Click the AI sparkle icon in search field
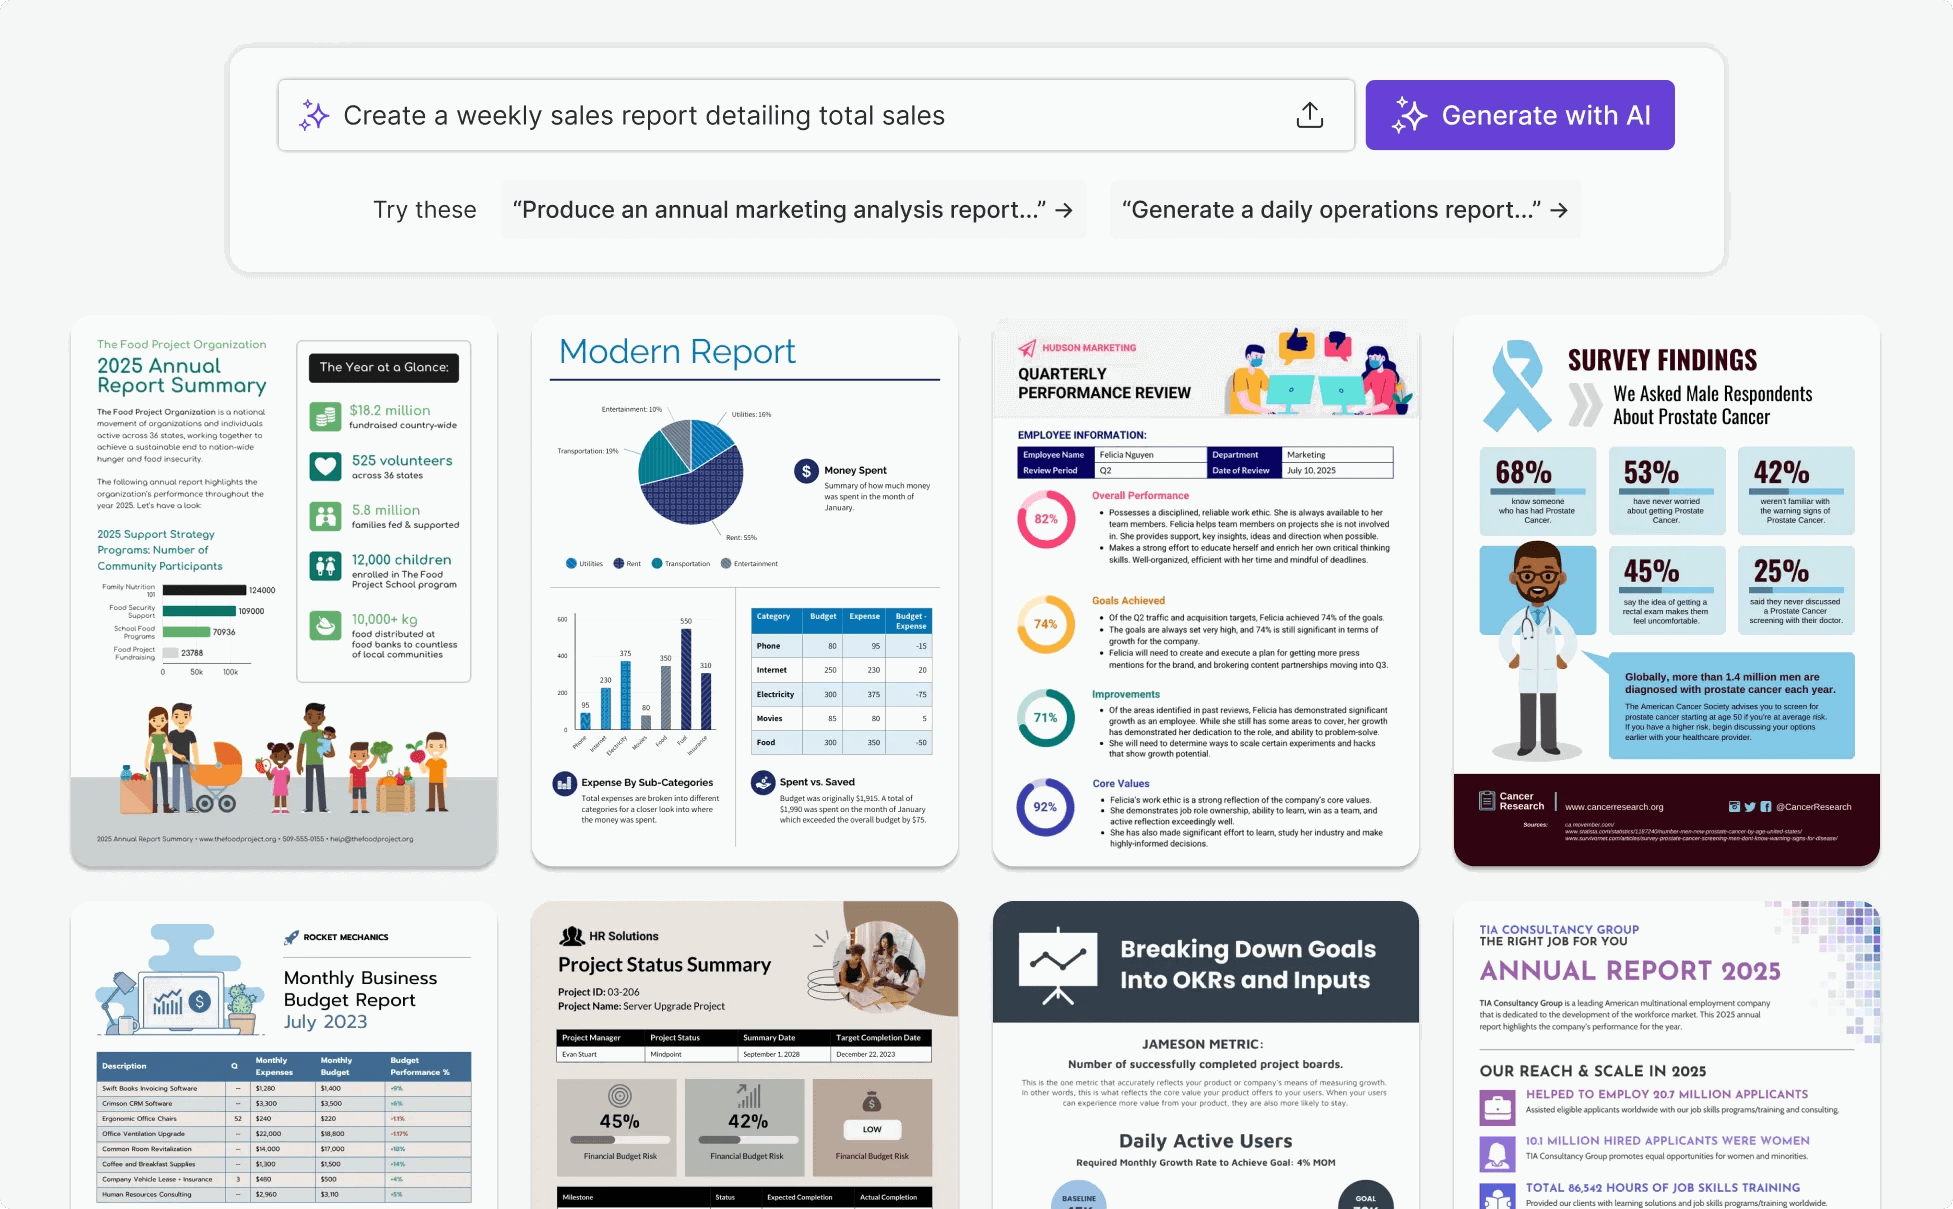 312,116
